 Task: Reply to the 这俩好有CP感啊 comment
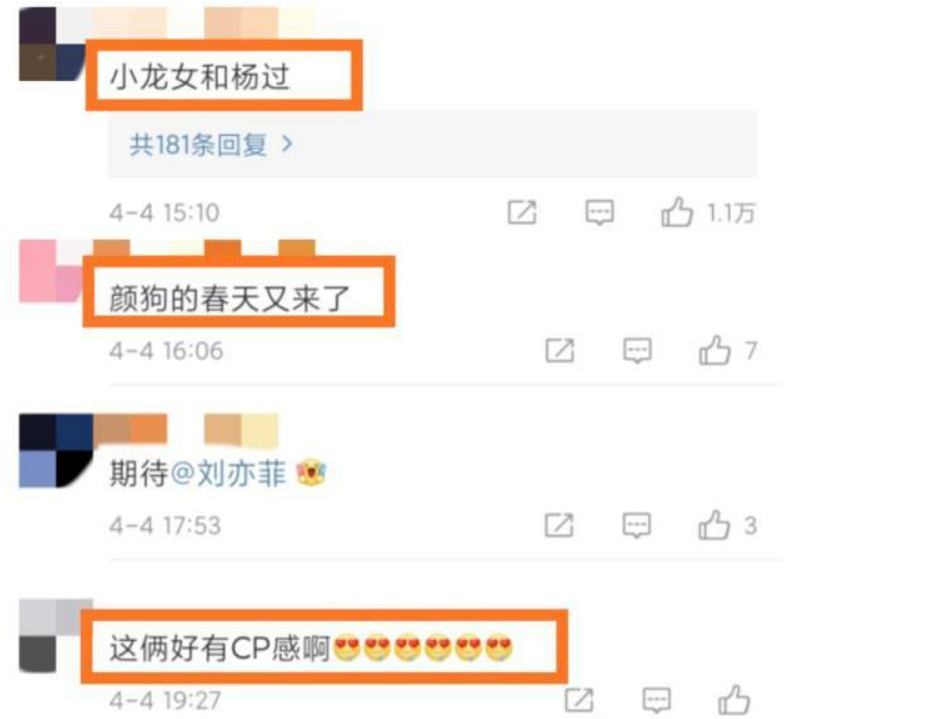(x=656, y=700)
